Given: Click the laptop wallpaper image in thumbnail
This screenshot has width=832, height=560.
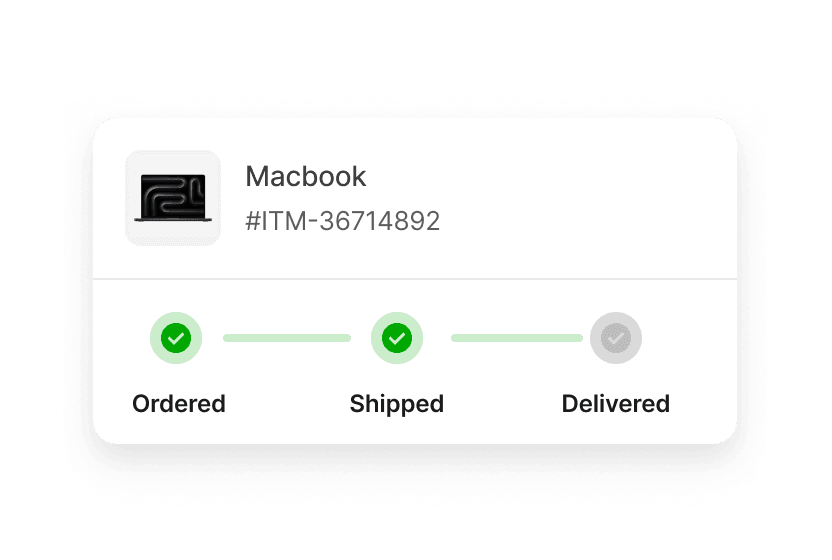Looking at the screenshot, I should 173,195.
